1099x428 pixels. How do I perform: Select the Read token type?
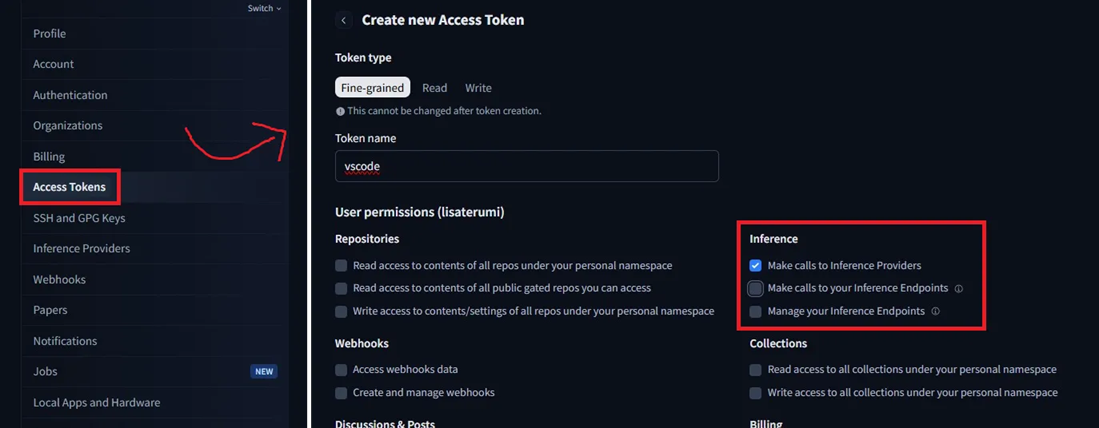pyautogui.click(x=435, y=88)
